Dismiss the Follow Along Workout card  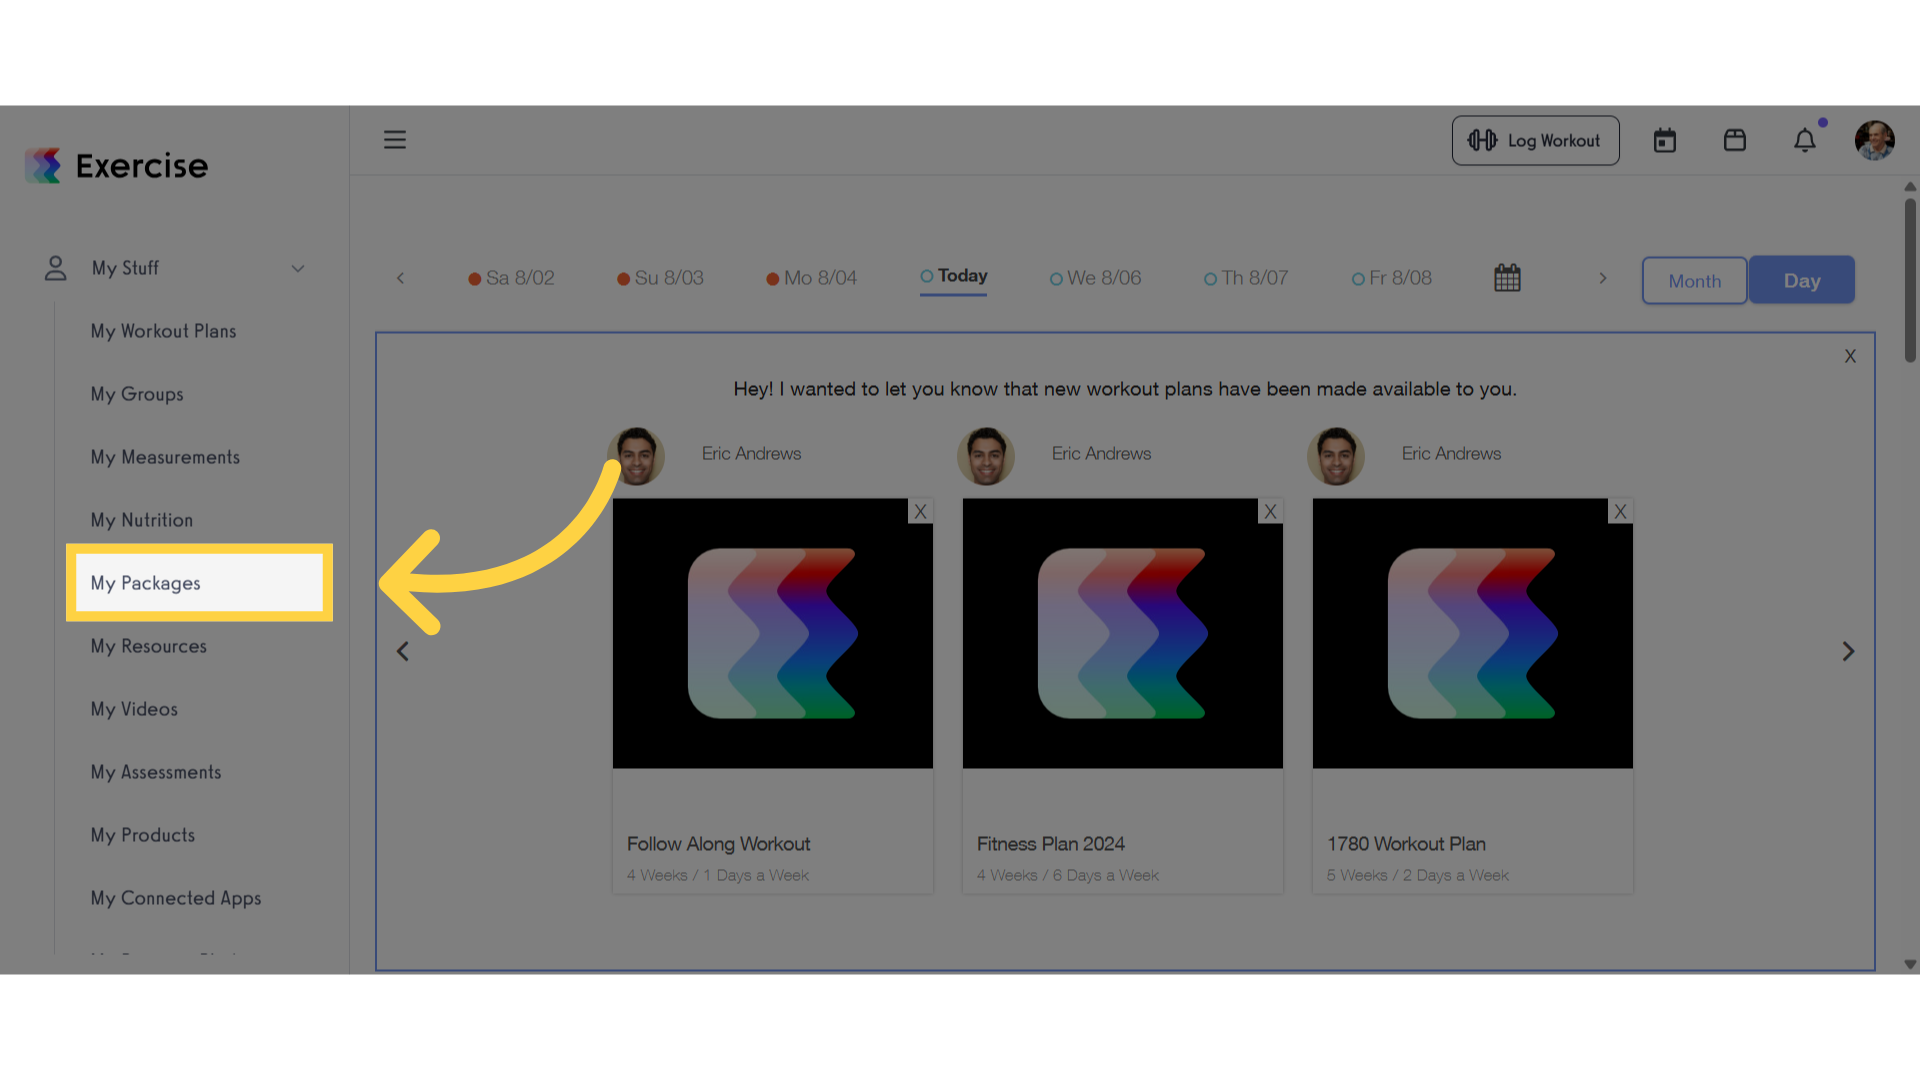920,511
